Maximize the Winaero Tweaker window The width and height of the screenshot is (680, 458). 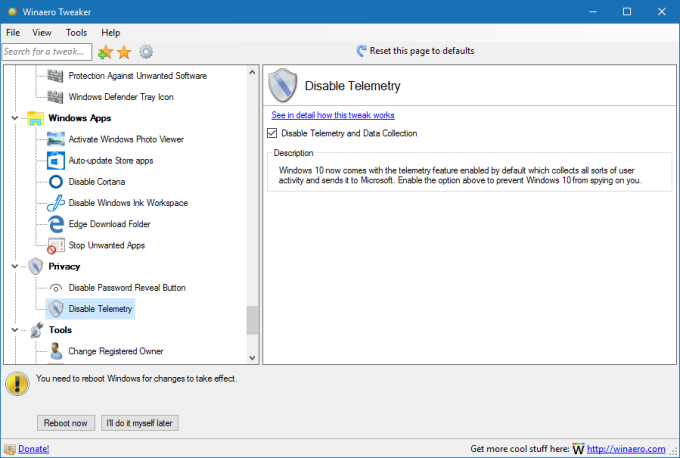[627, 12]
